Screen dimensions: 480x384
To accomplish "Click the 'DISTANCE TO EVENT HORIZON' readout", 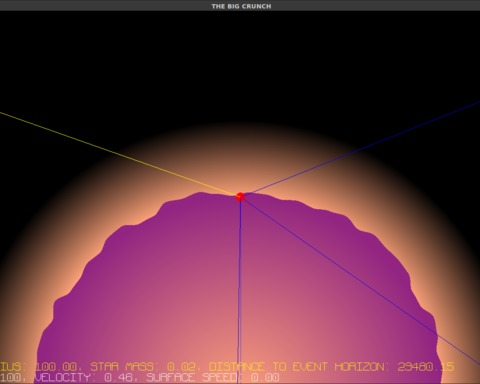I will point(331,367).
